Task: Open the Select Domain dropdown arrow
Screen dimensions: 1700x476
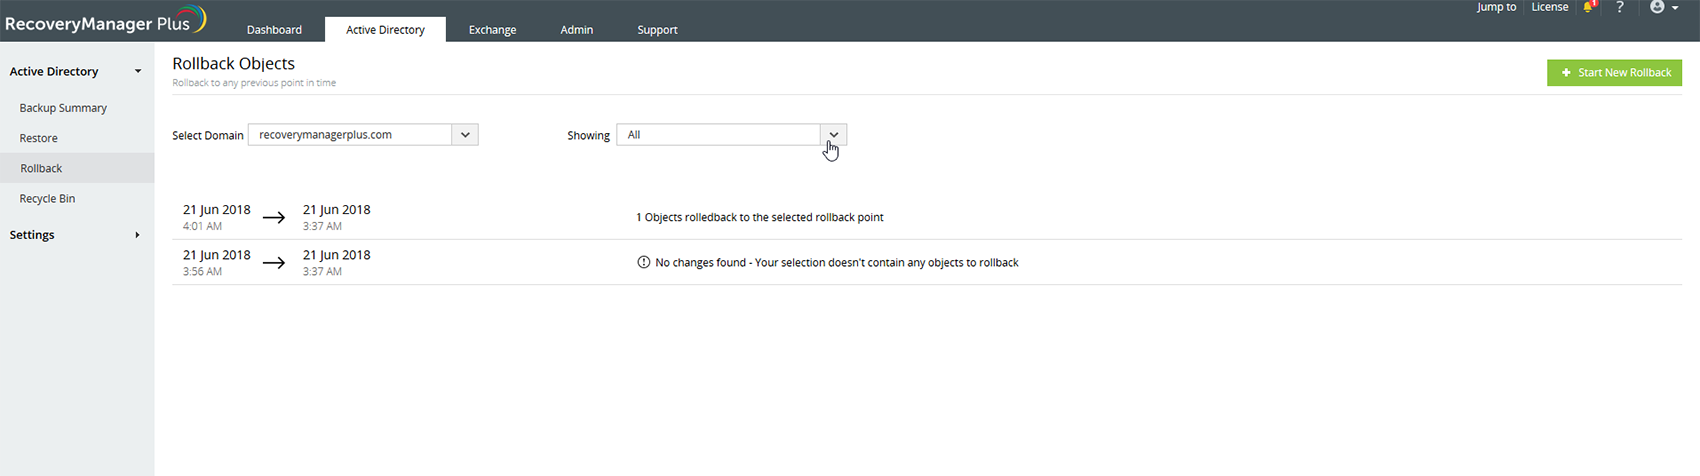Action: (x=465, y=135)
